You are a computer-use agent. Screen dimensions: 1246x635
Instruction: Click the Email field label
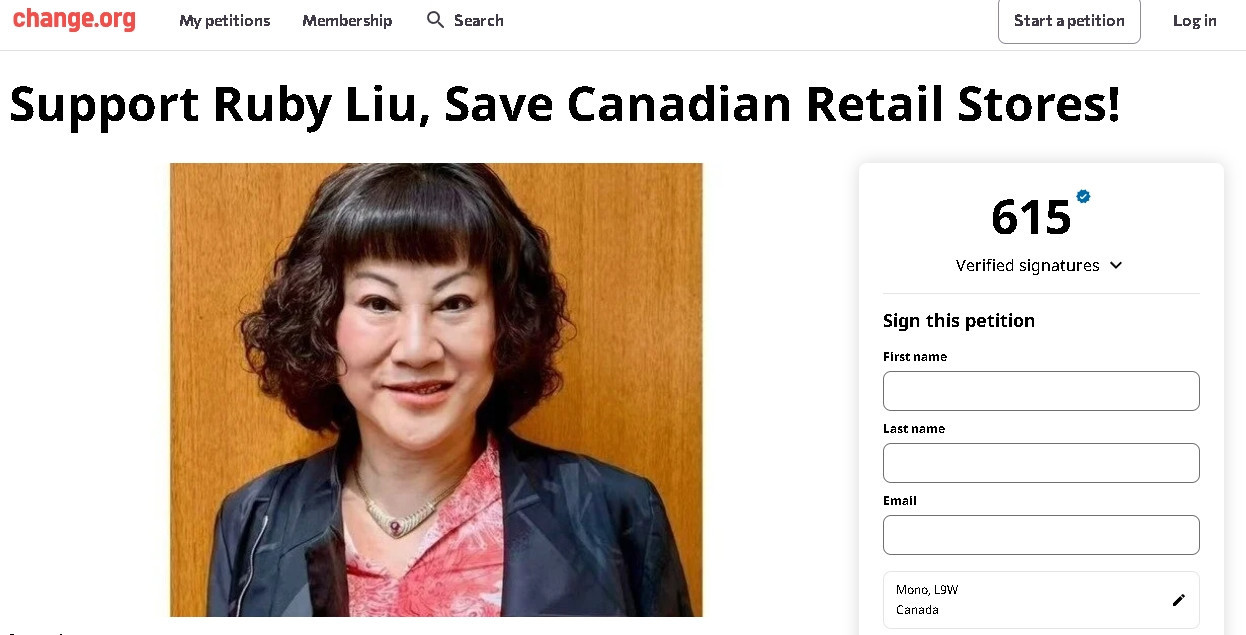[x=900, y=500]
